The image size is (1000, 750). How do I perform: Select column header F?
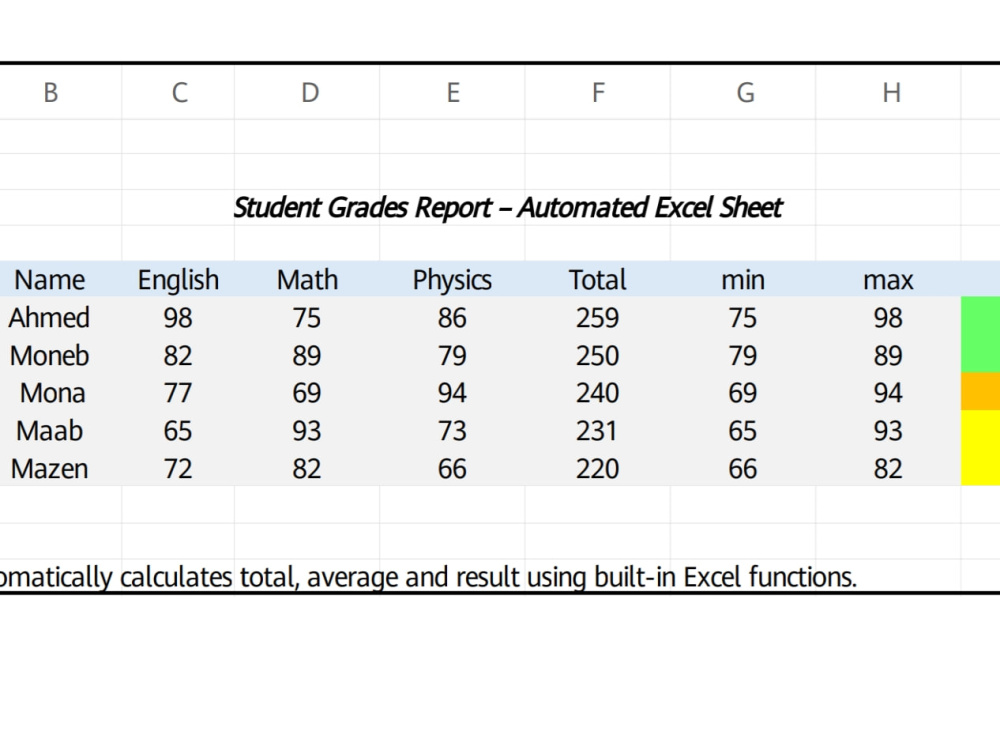[x=598, y=92]
